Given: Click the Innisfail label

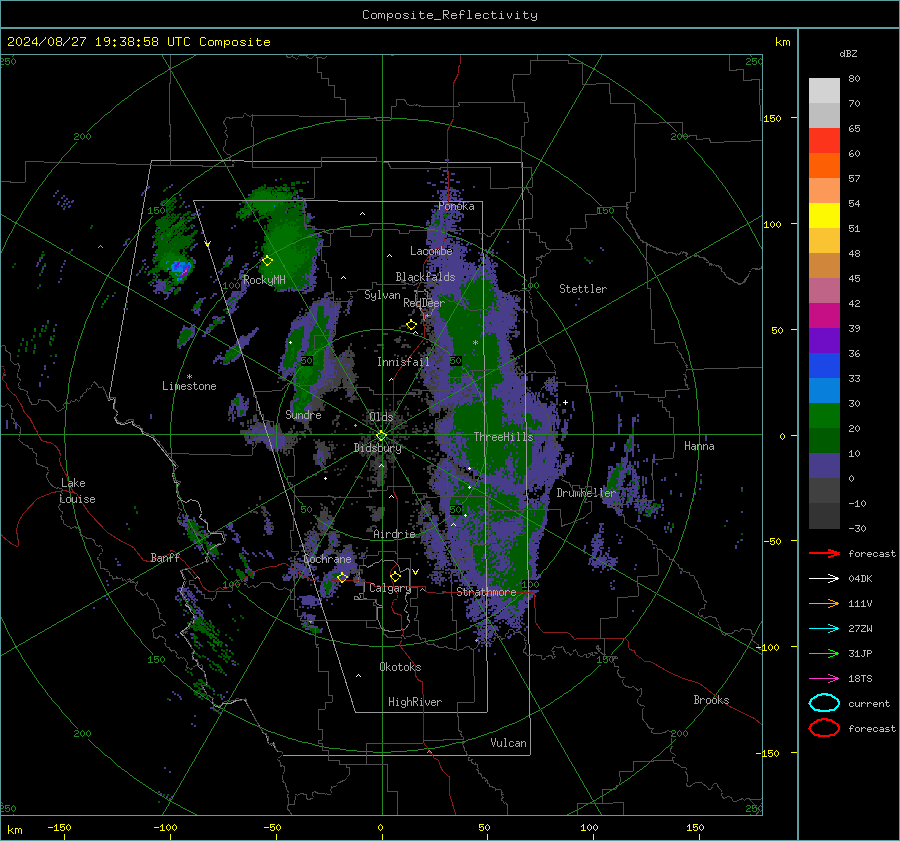Looking at the screenshot, I should tap(403, 362).
